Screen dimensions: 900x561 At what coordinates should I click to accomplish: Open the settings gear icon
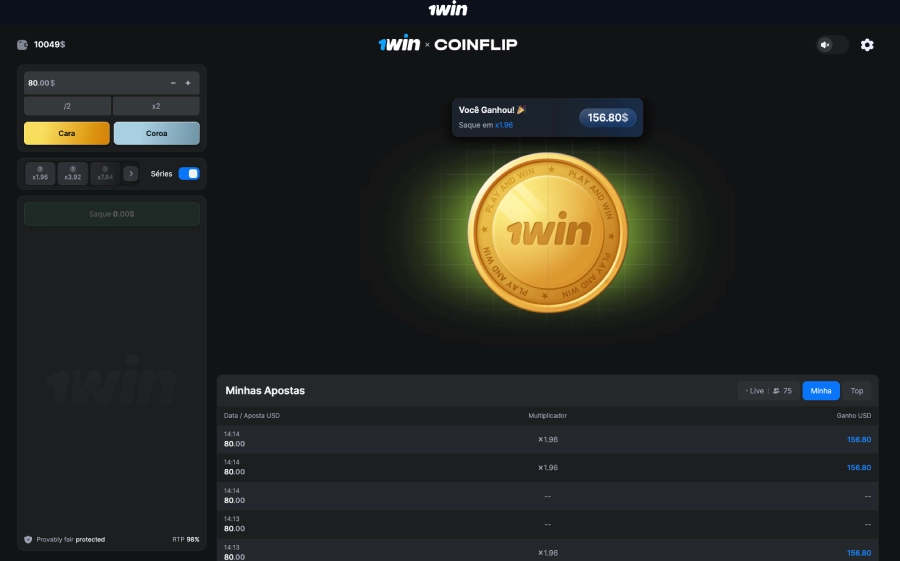pyautogui.click(x=867, y=45)
